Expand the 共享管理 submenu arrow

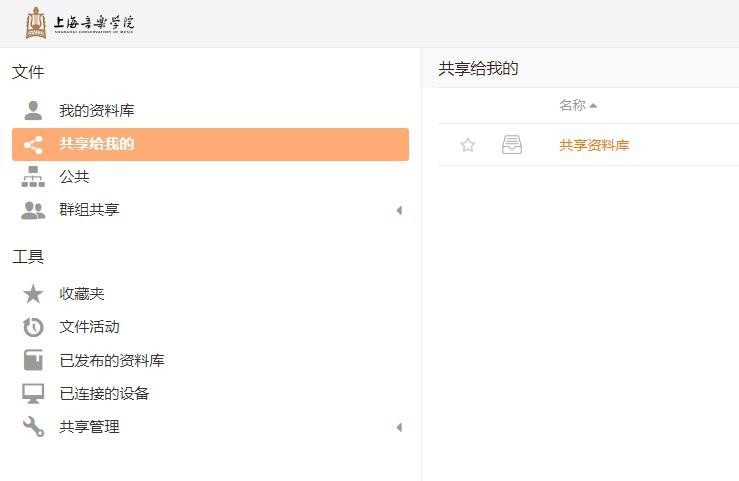point(398,427)
